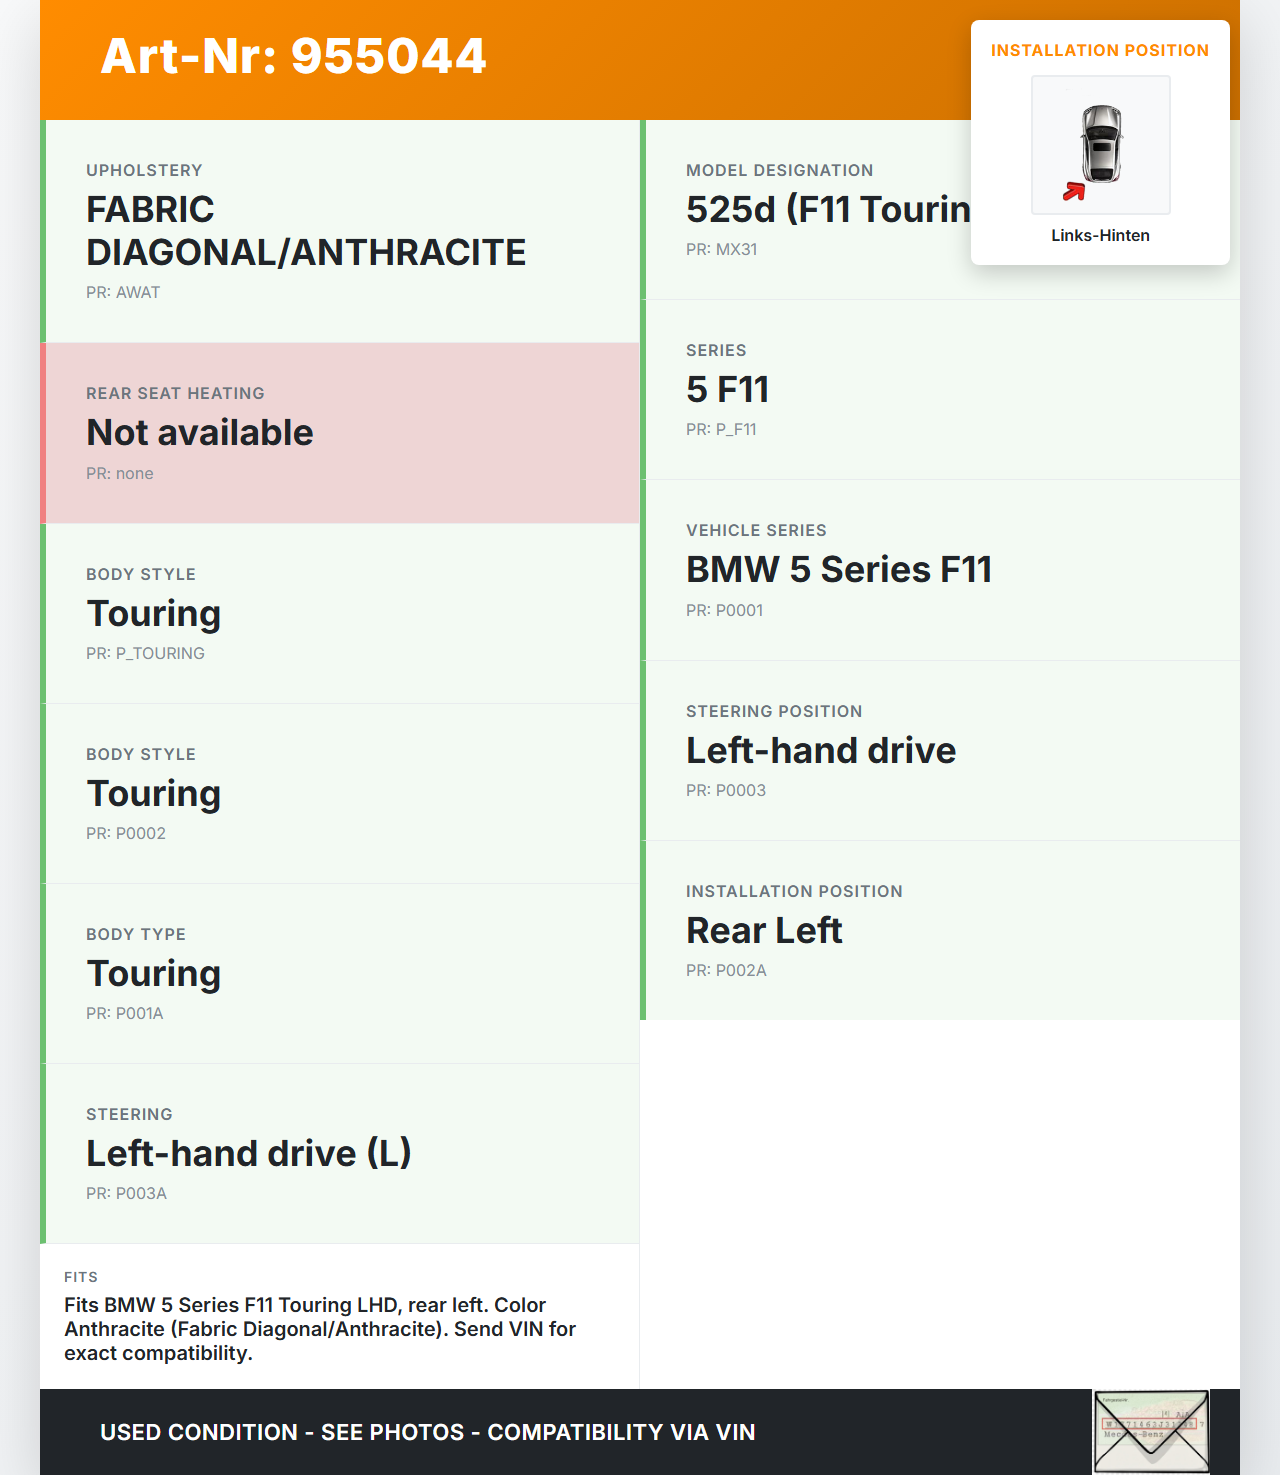Click the BMW 5 Series F11 vehicle series
The image size is (1280, 1476).
click(839, 569)
